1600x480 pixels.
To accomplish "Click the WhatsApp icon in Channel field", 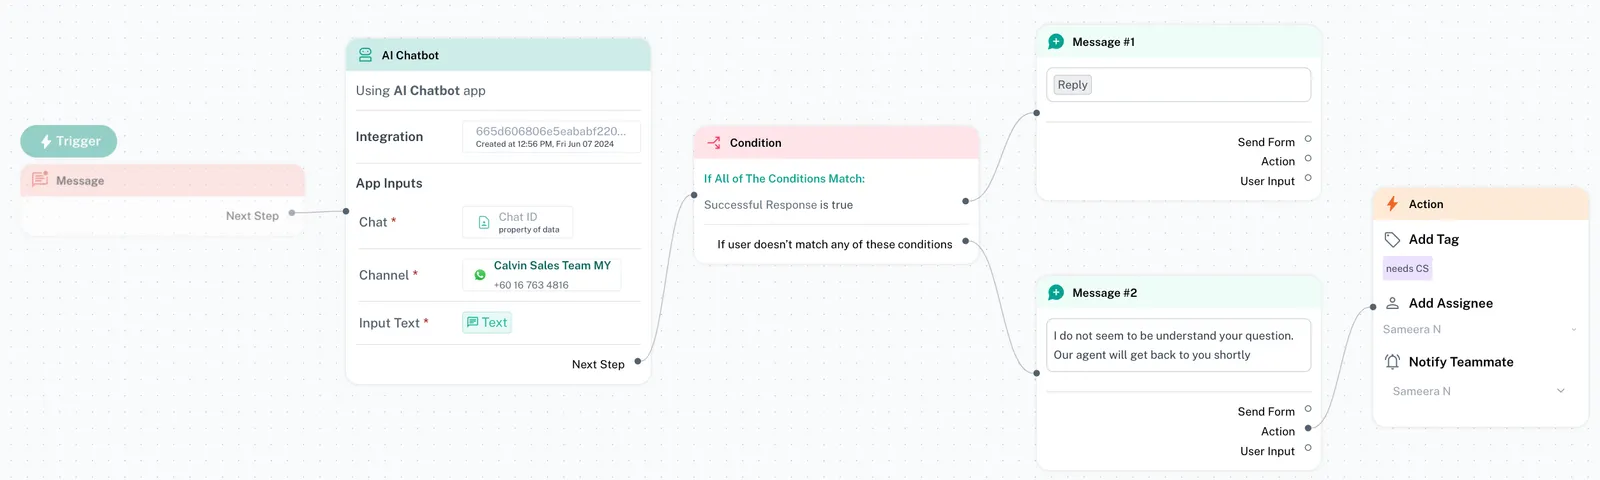I will (480, 275).
